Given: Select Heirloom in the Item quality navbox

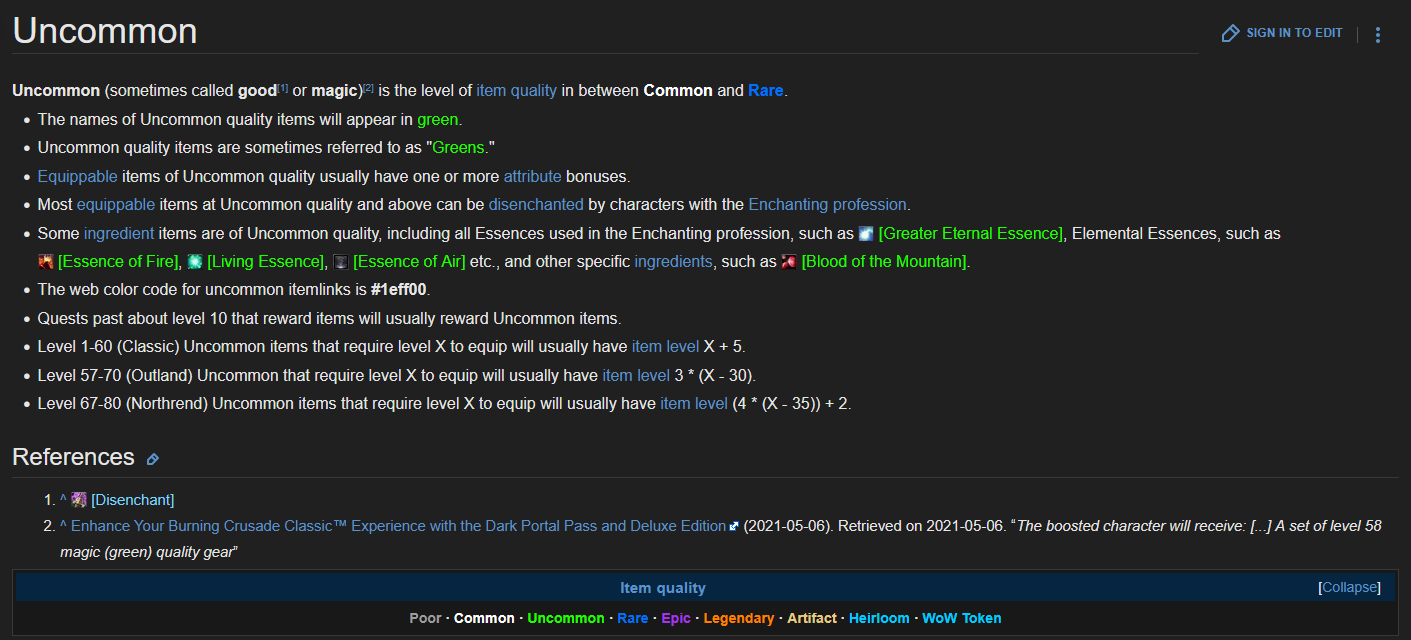Looking at the screenshot, I should [x=879, y=618].
